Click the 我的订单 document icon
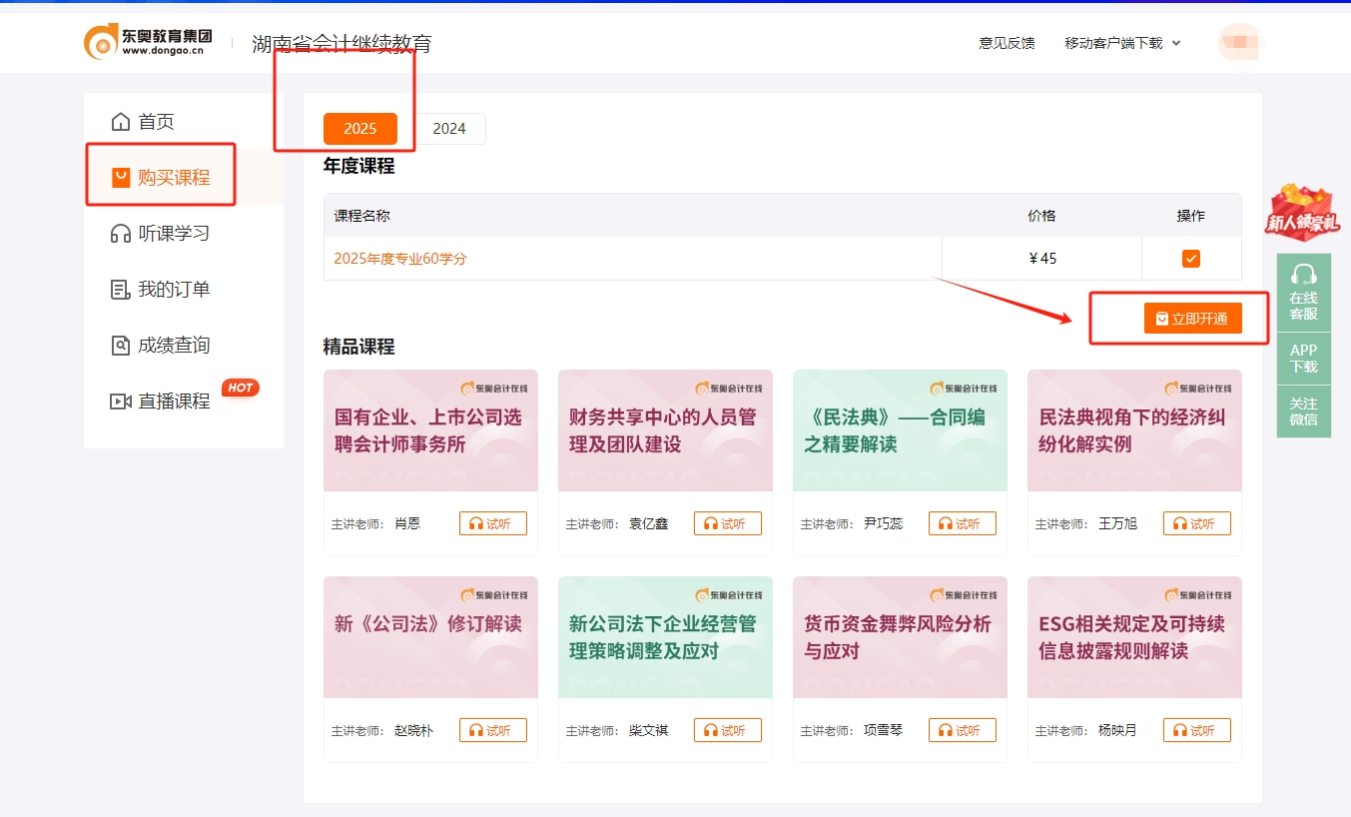The height and width of the screenshot is (817, 1351). [120, 287]
